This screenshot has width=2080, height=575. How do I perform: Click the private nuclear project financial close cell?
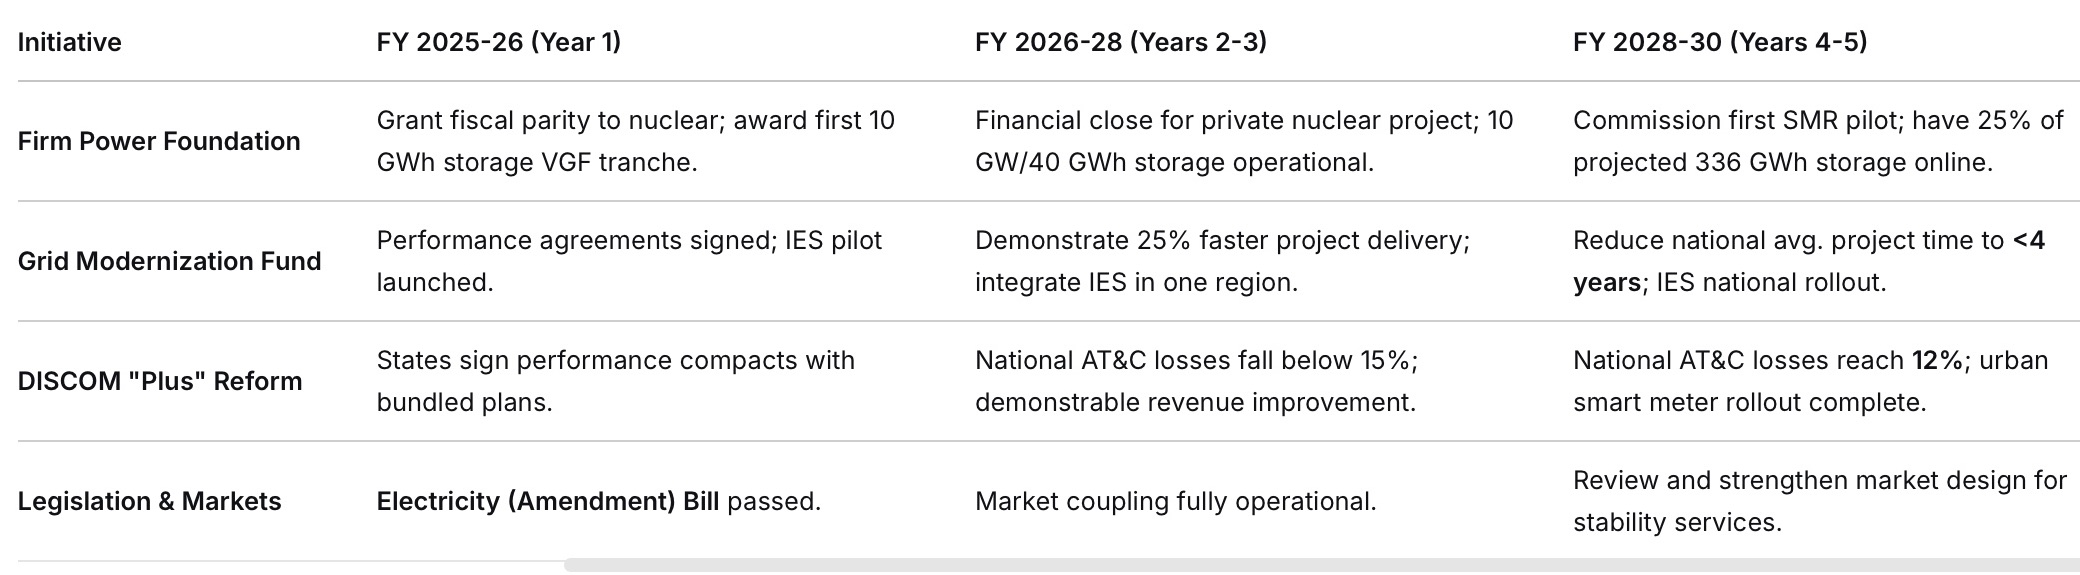pyautogui.click(x=1243, y=141)
